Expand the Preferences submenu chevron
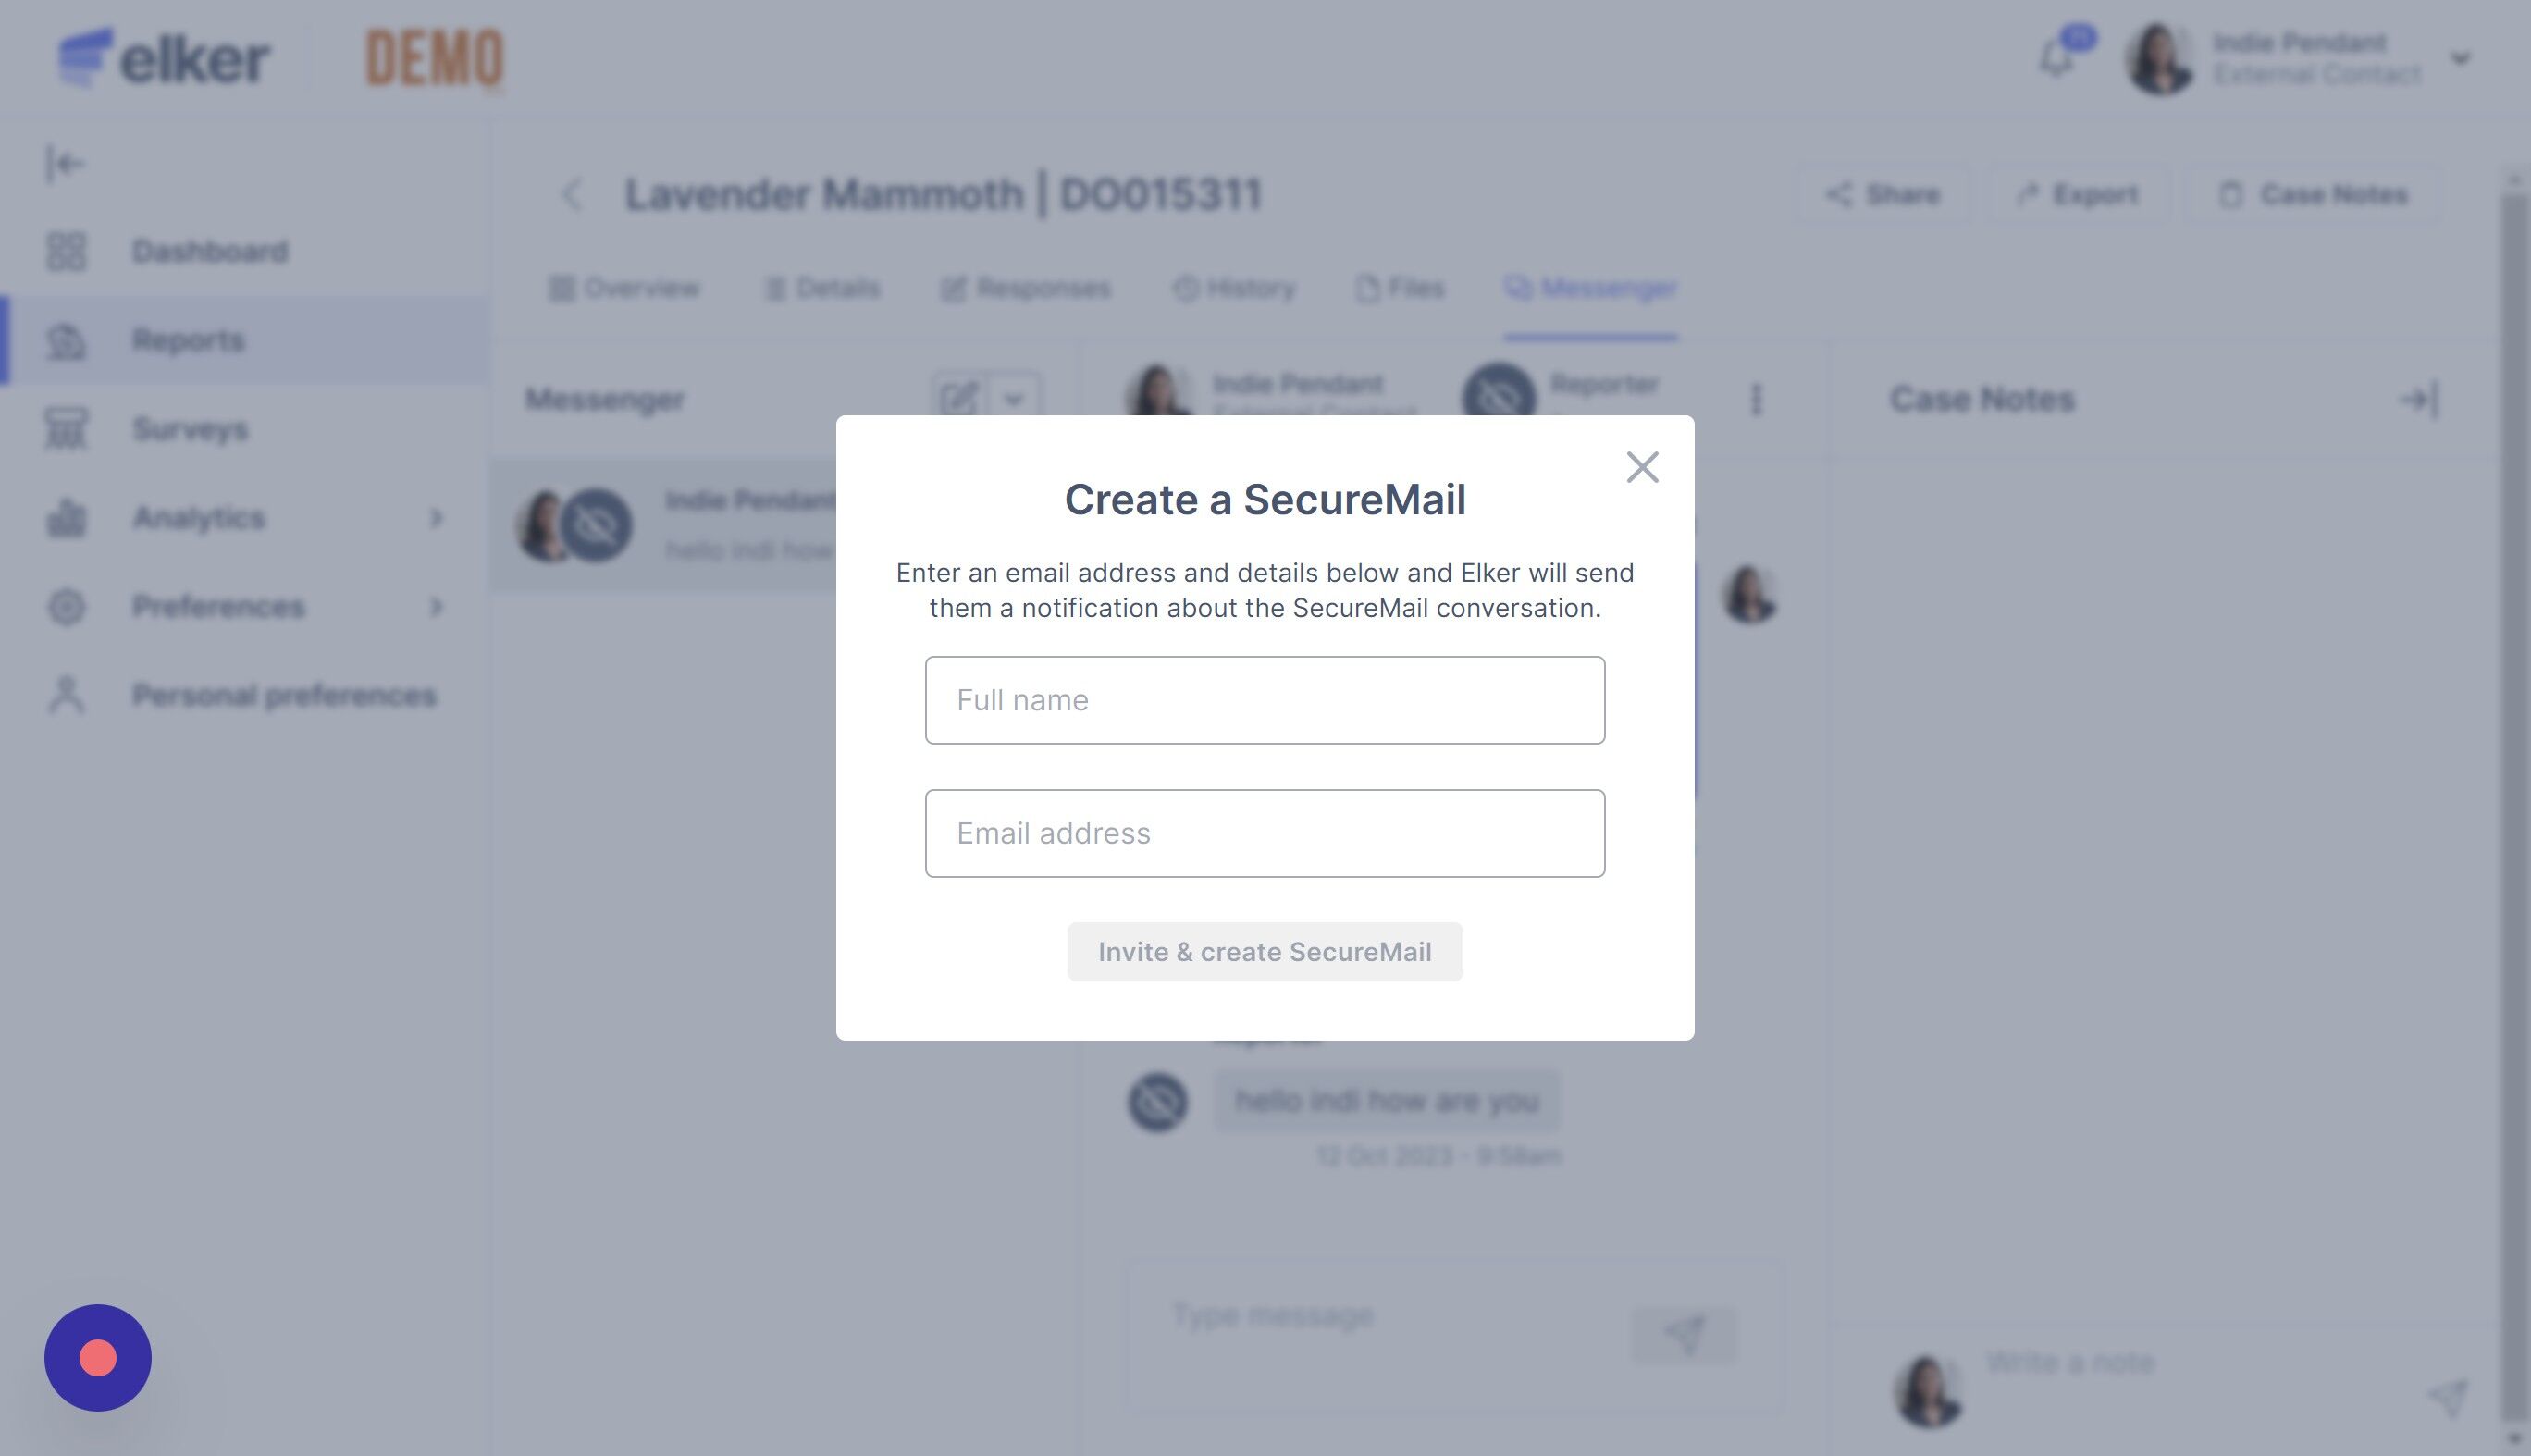The height and width of the screenshot is (1456, 2531). click(435, 607)
